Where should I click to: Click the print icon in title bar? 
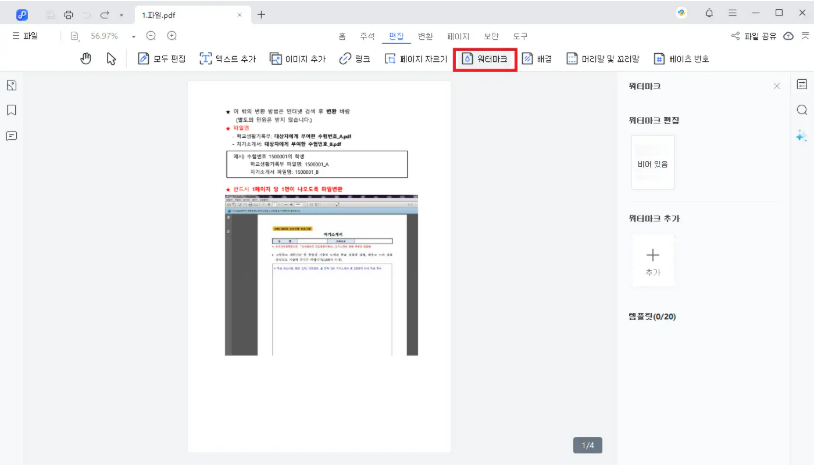tap(69, 15)
